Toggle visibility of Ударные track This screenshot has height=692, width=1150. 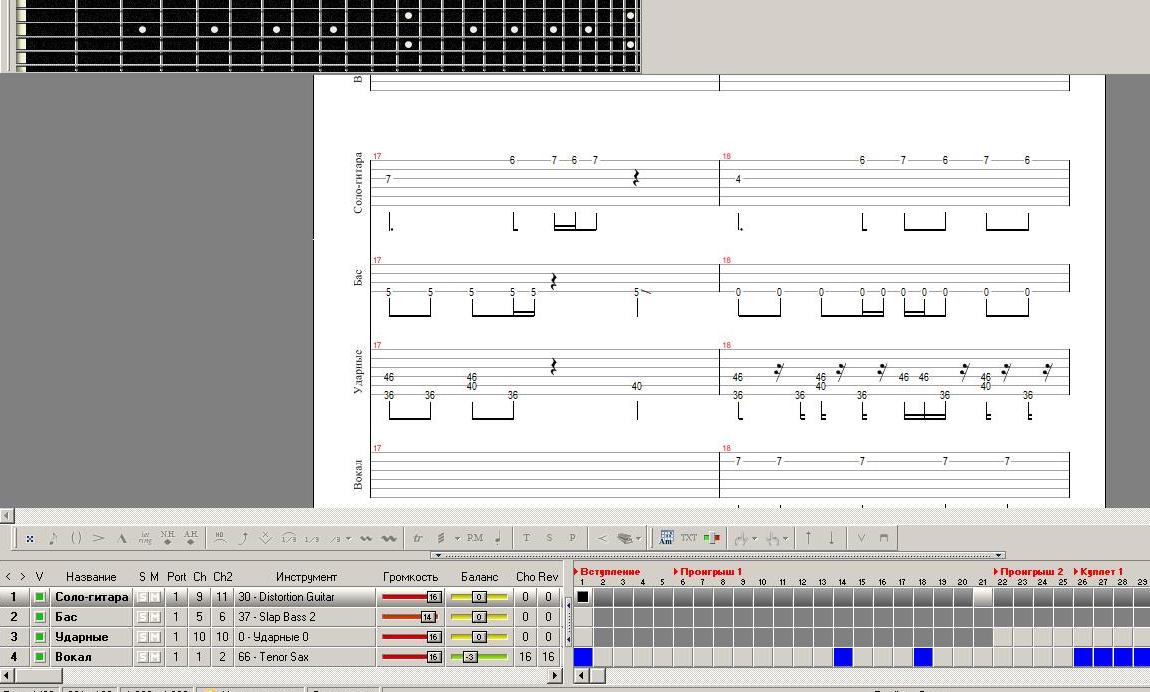[x=40, y=637]
